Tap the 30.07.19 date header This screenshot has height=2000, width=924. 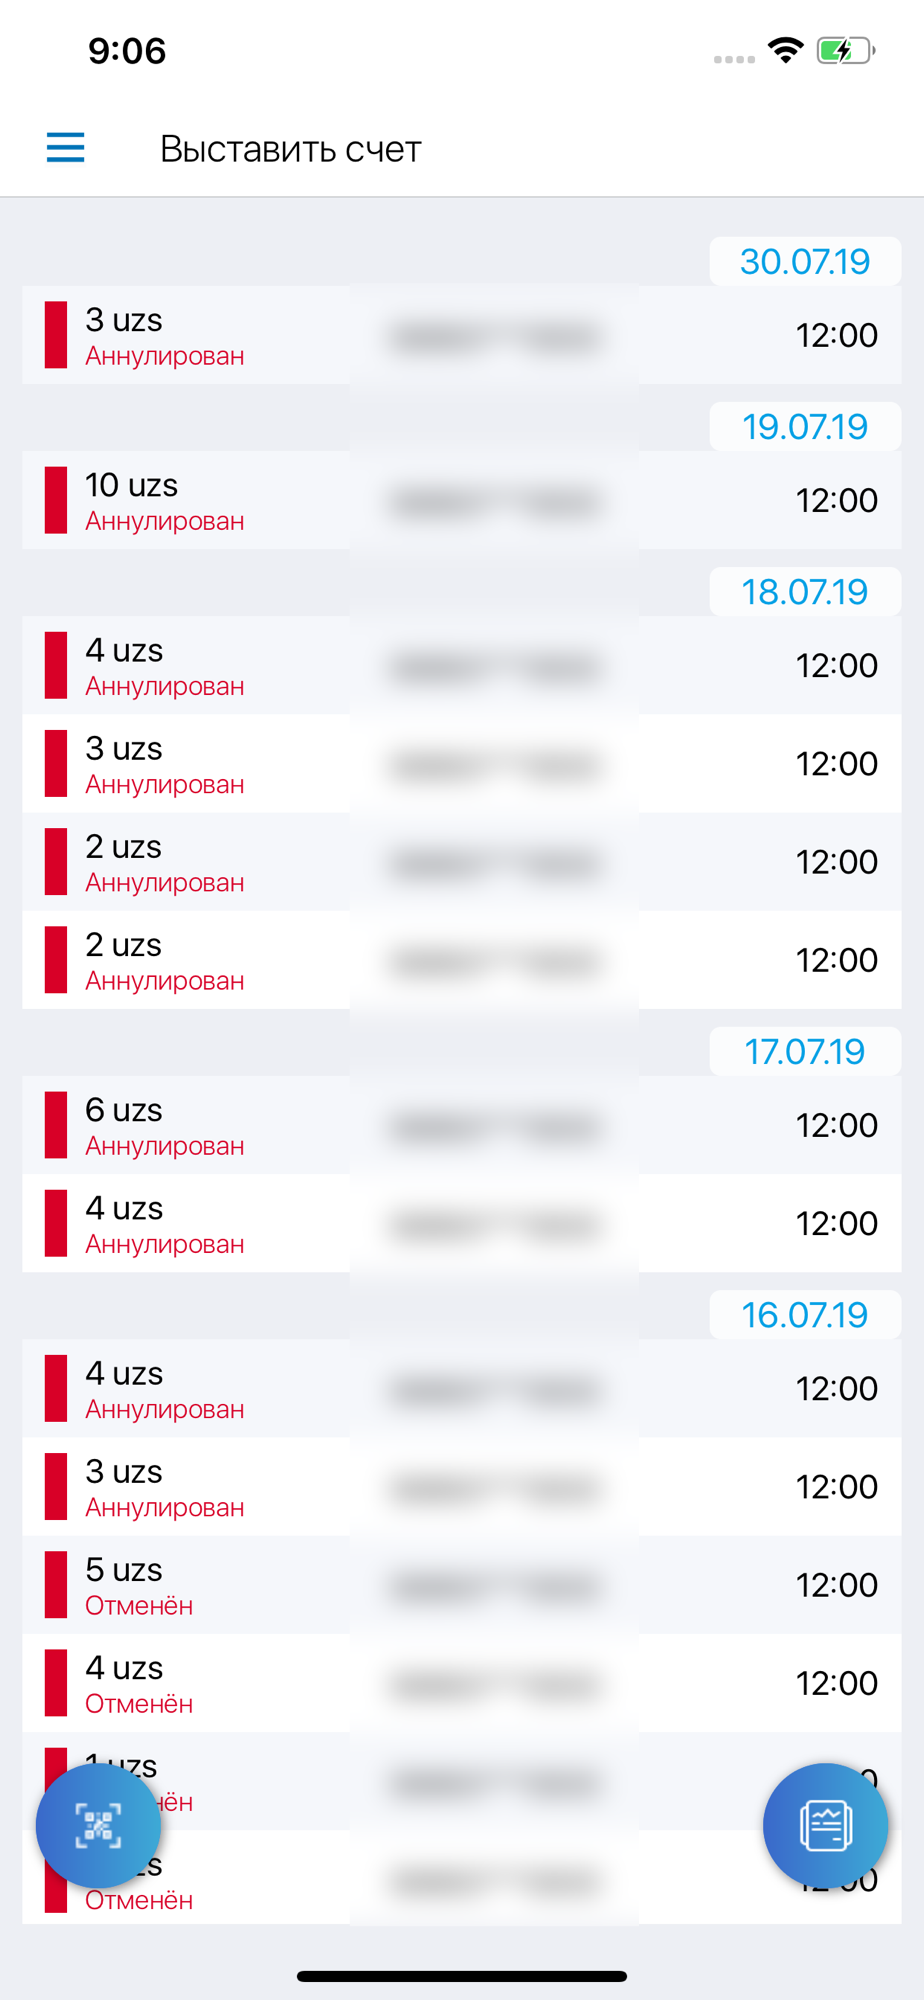805,262
